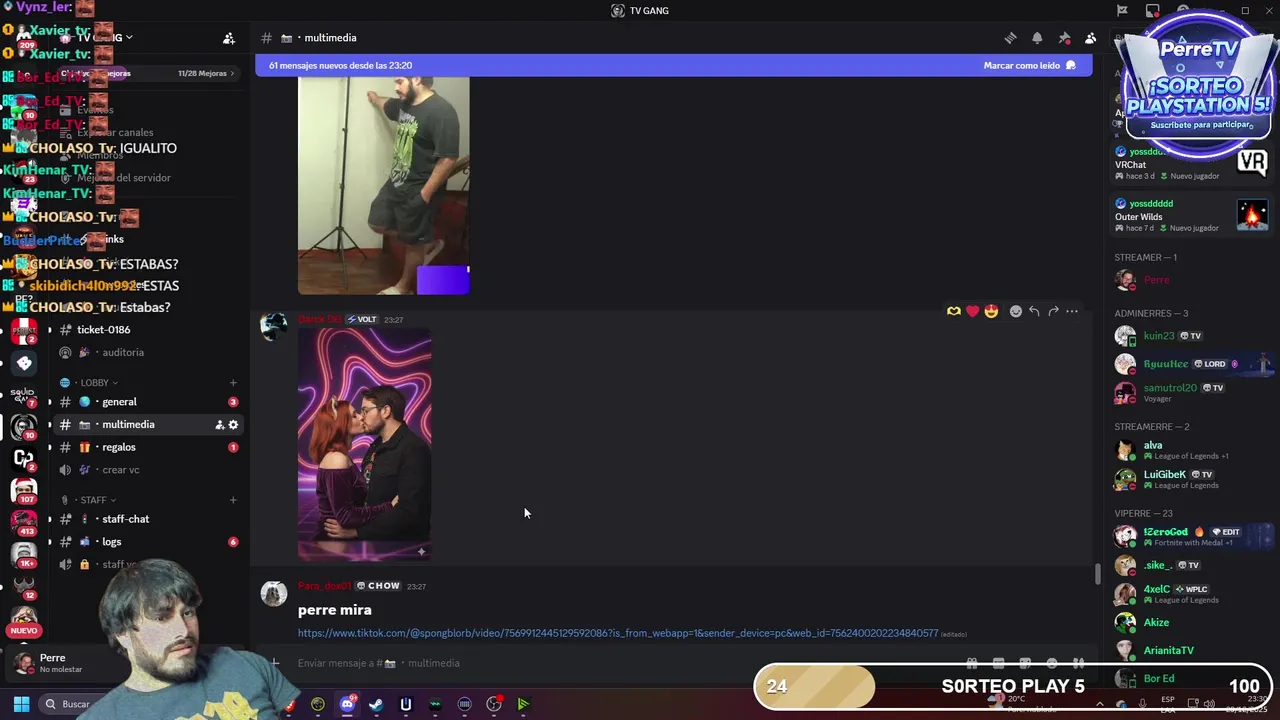Join the crear vc voice channel
Screen dimensions: 1280x720
[x=120, y=470]
